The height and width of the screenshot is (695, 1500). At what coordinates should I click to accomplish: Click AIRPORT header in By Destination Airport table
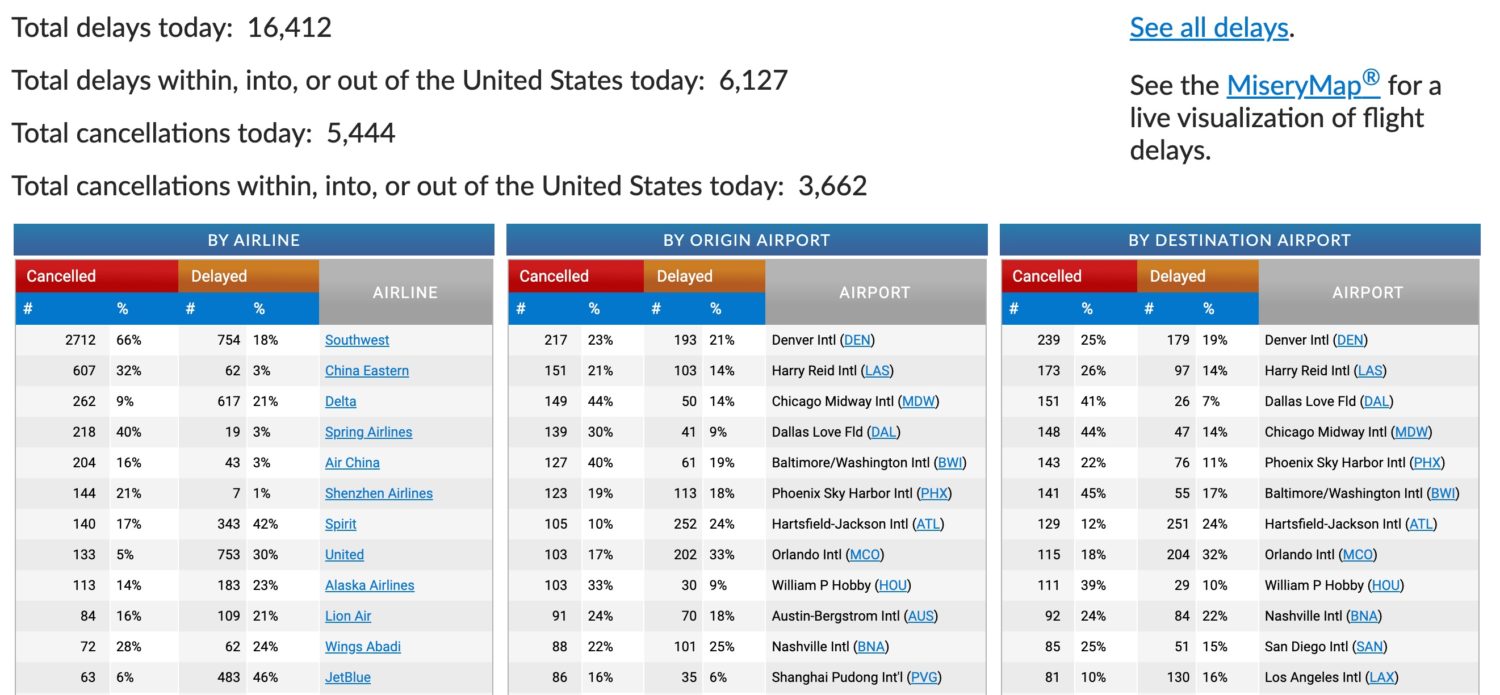coord(1367,292)
